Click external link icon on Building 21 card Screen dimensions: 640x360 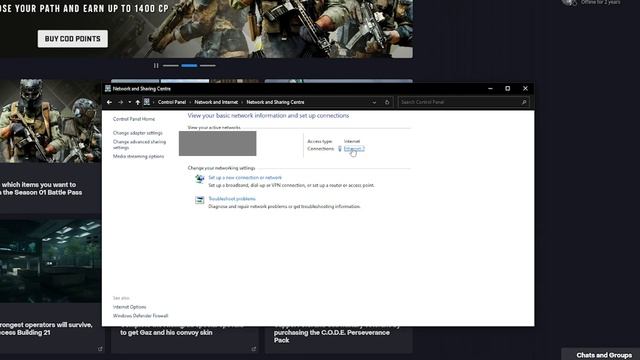[100, 349]
